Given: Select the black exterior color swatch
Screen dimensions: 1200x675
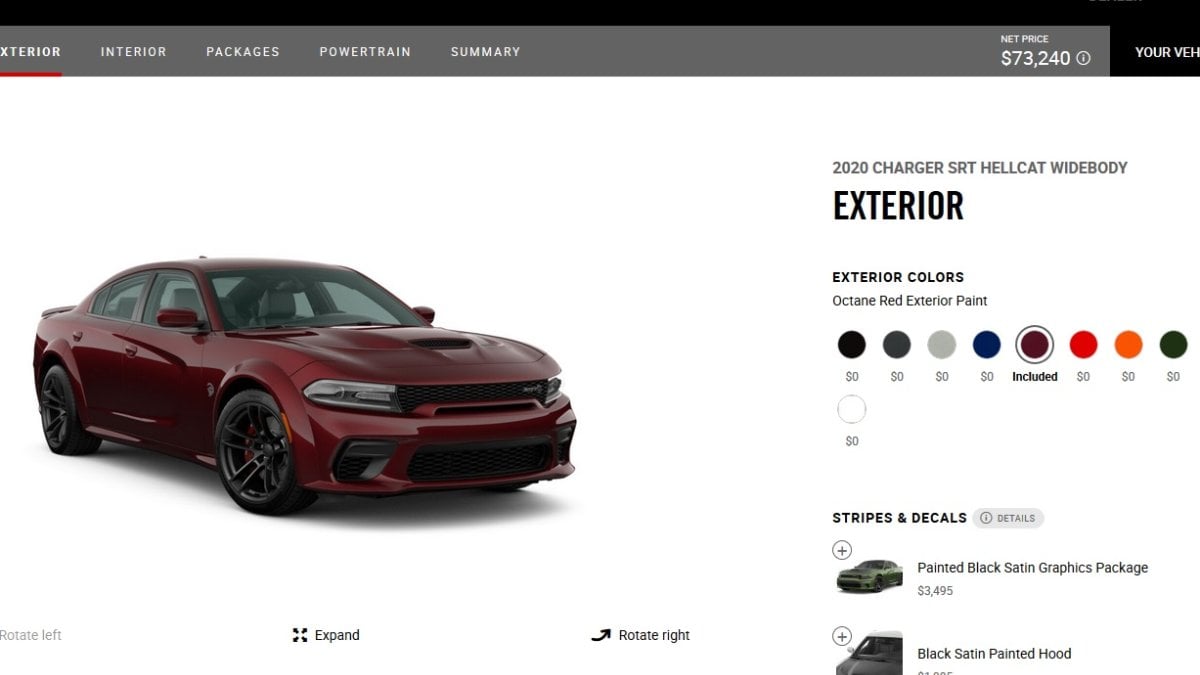Looking at the screenshot, I should point(852,345).
